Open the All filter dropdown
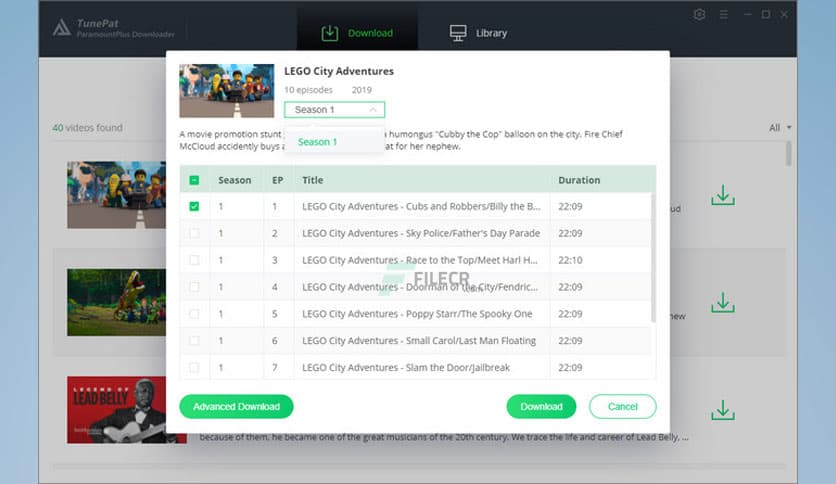836x484 pixels. pos(780,127)
